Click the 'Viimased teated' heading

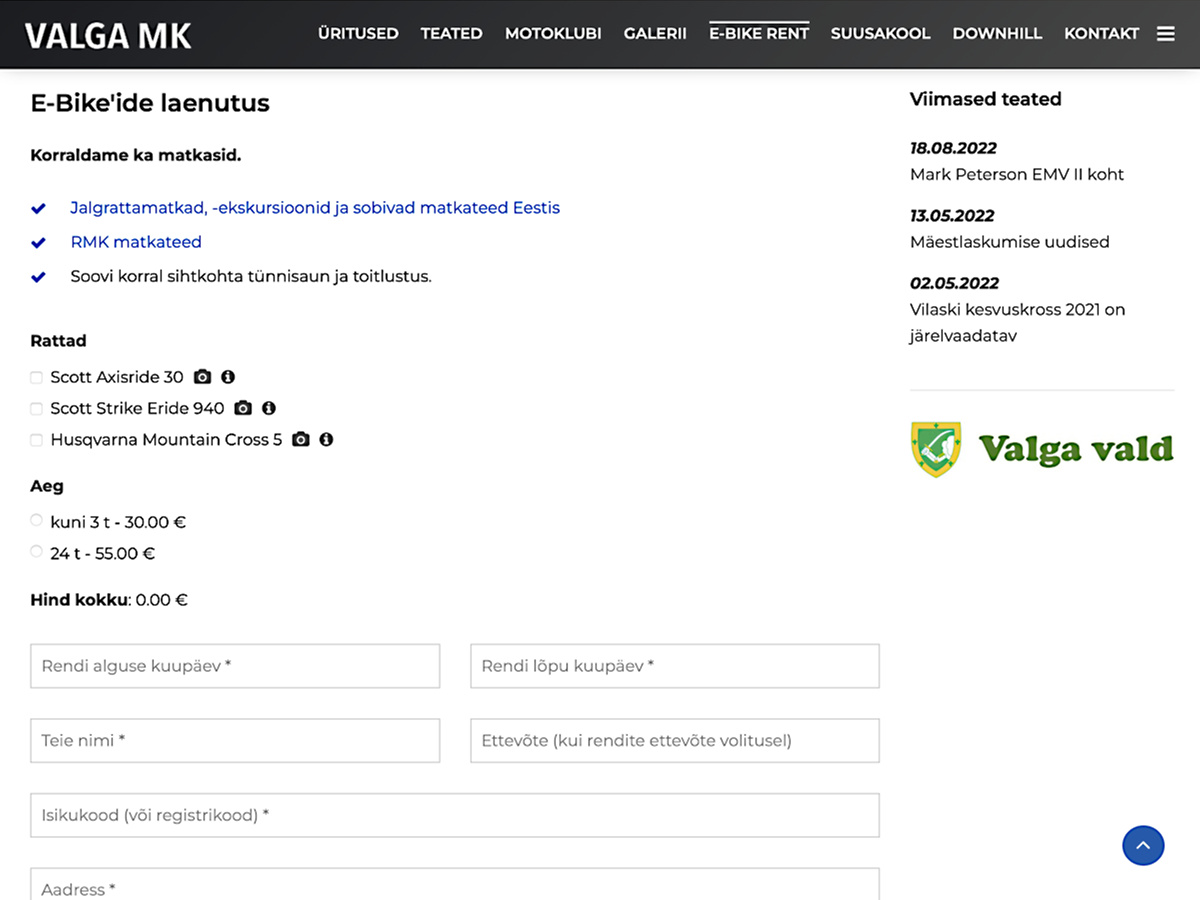click(986, 99)
